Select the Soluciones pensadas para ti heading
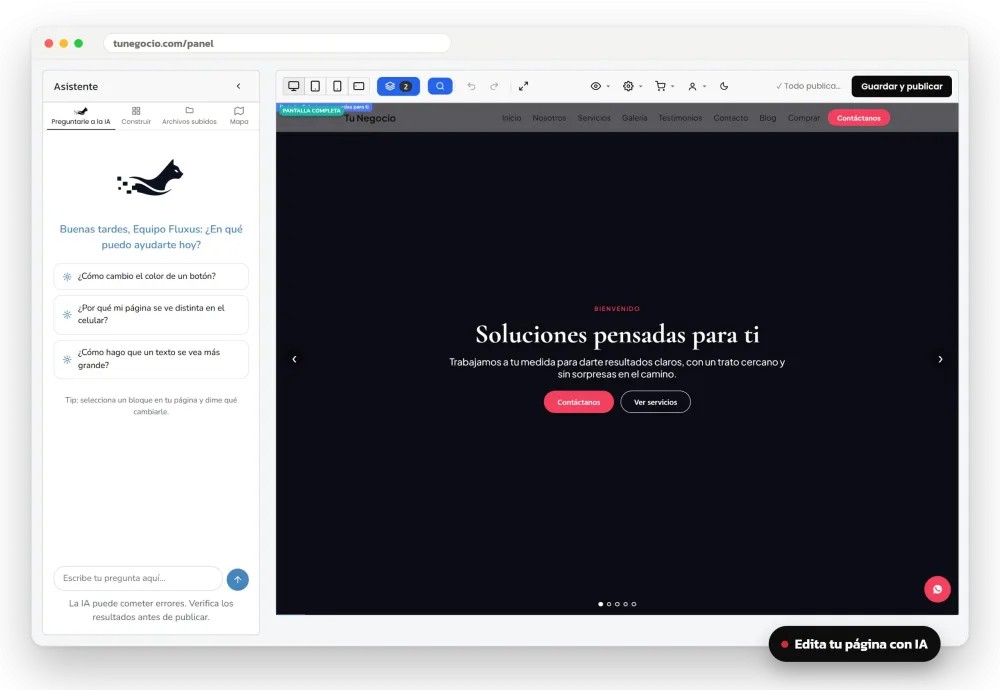The width and height of the screenshot is (1000, 690). [x=617, y=335]
